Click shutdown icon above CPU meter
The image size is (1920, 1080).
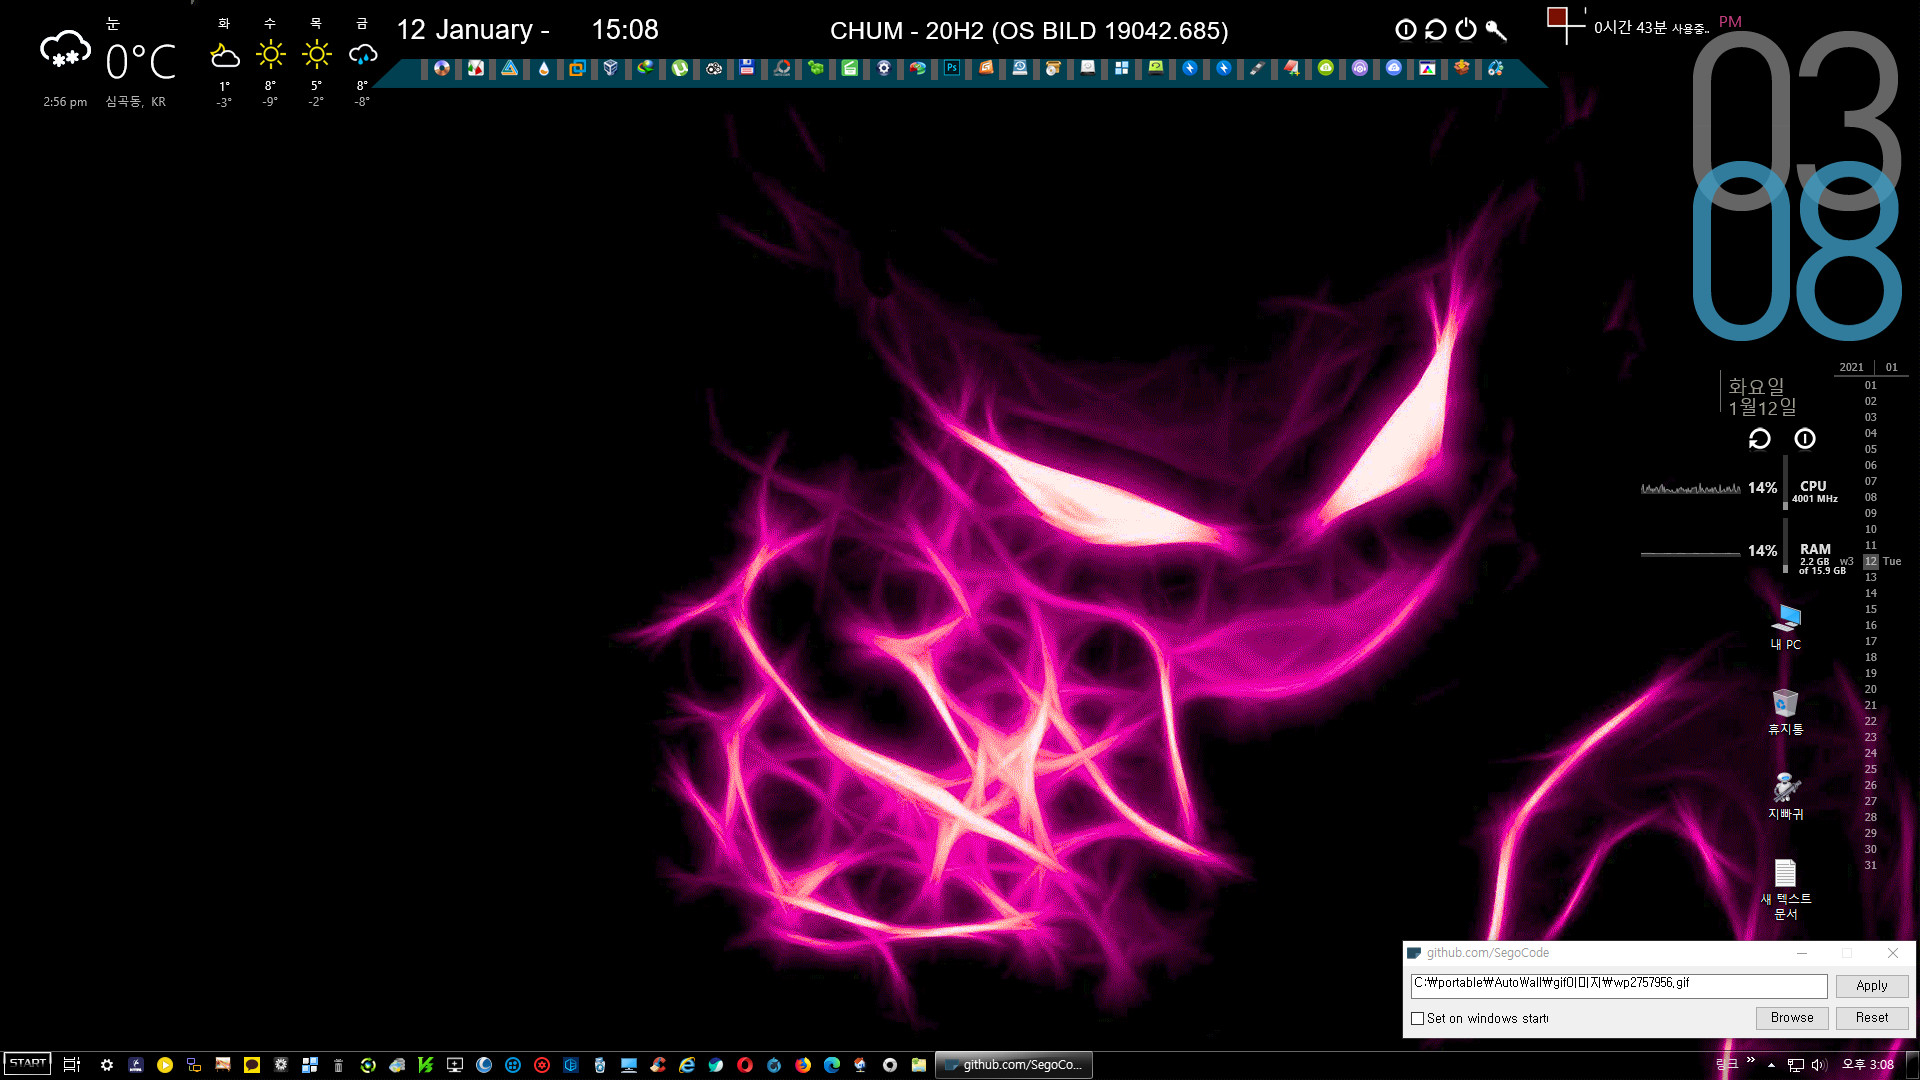[x=1805, y=439]
